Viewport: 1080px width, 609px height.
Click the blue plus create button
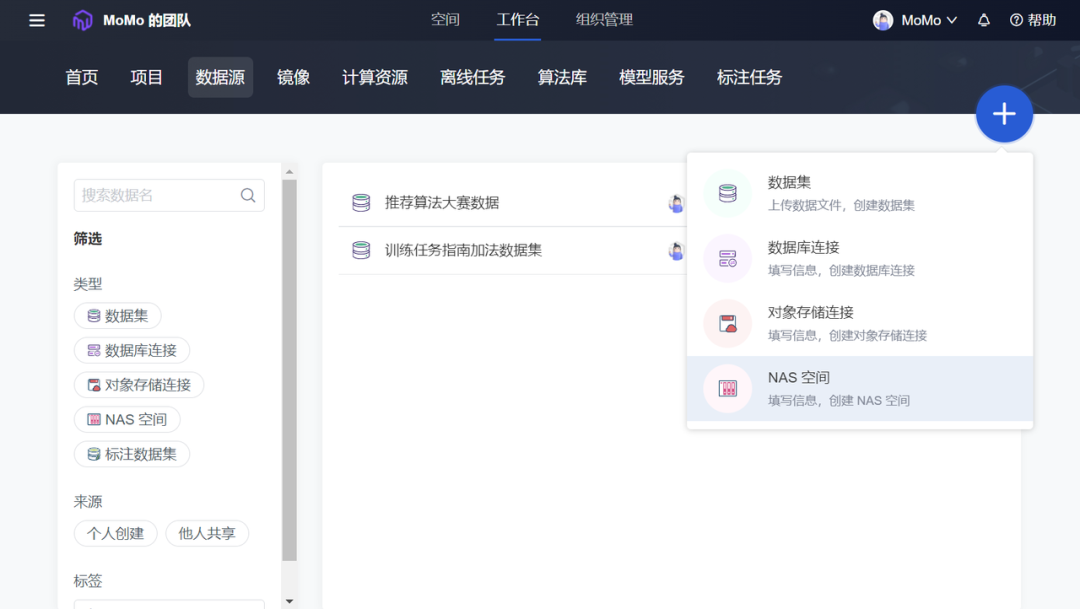[x=1004, y=114]
